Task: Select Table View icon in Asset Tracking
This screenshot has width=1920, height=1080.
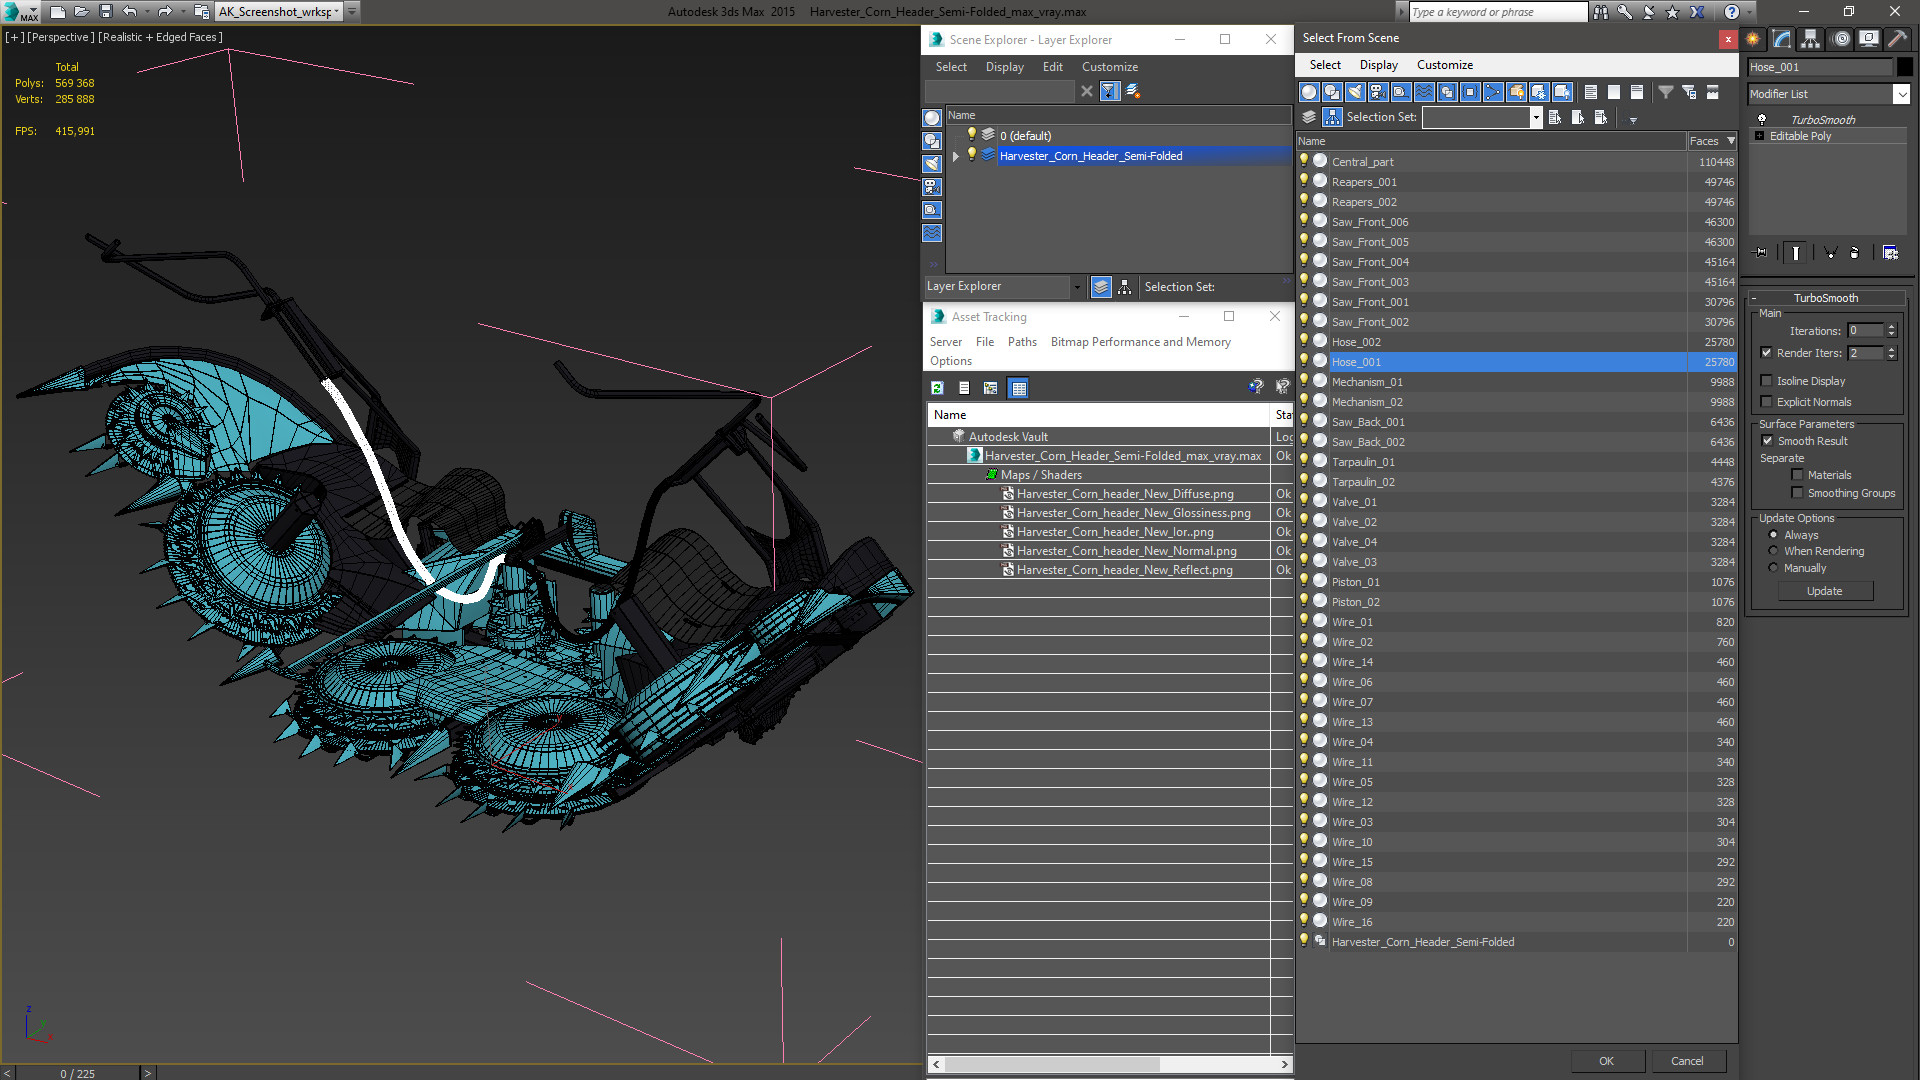Action: [1018, 388]
